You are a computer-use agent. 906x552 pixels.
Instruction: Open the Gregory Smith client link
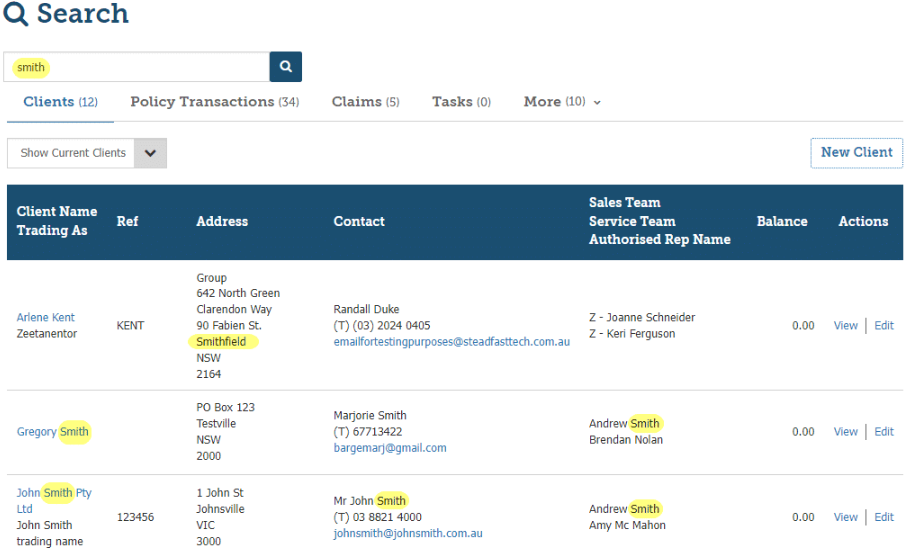(x=53, y=432)
